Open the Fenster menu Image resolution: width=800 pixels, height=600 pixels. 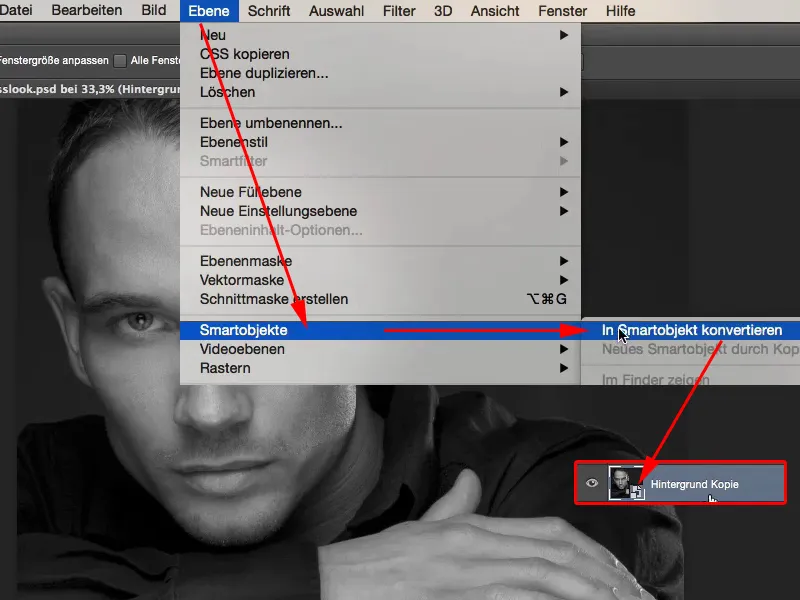[562, 11]
